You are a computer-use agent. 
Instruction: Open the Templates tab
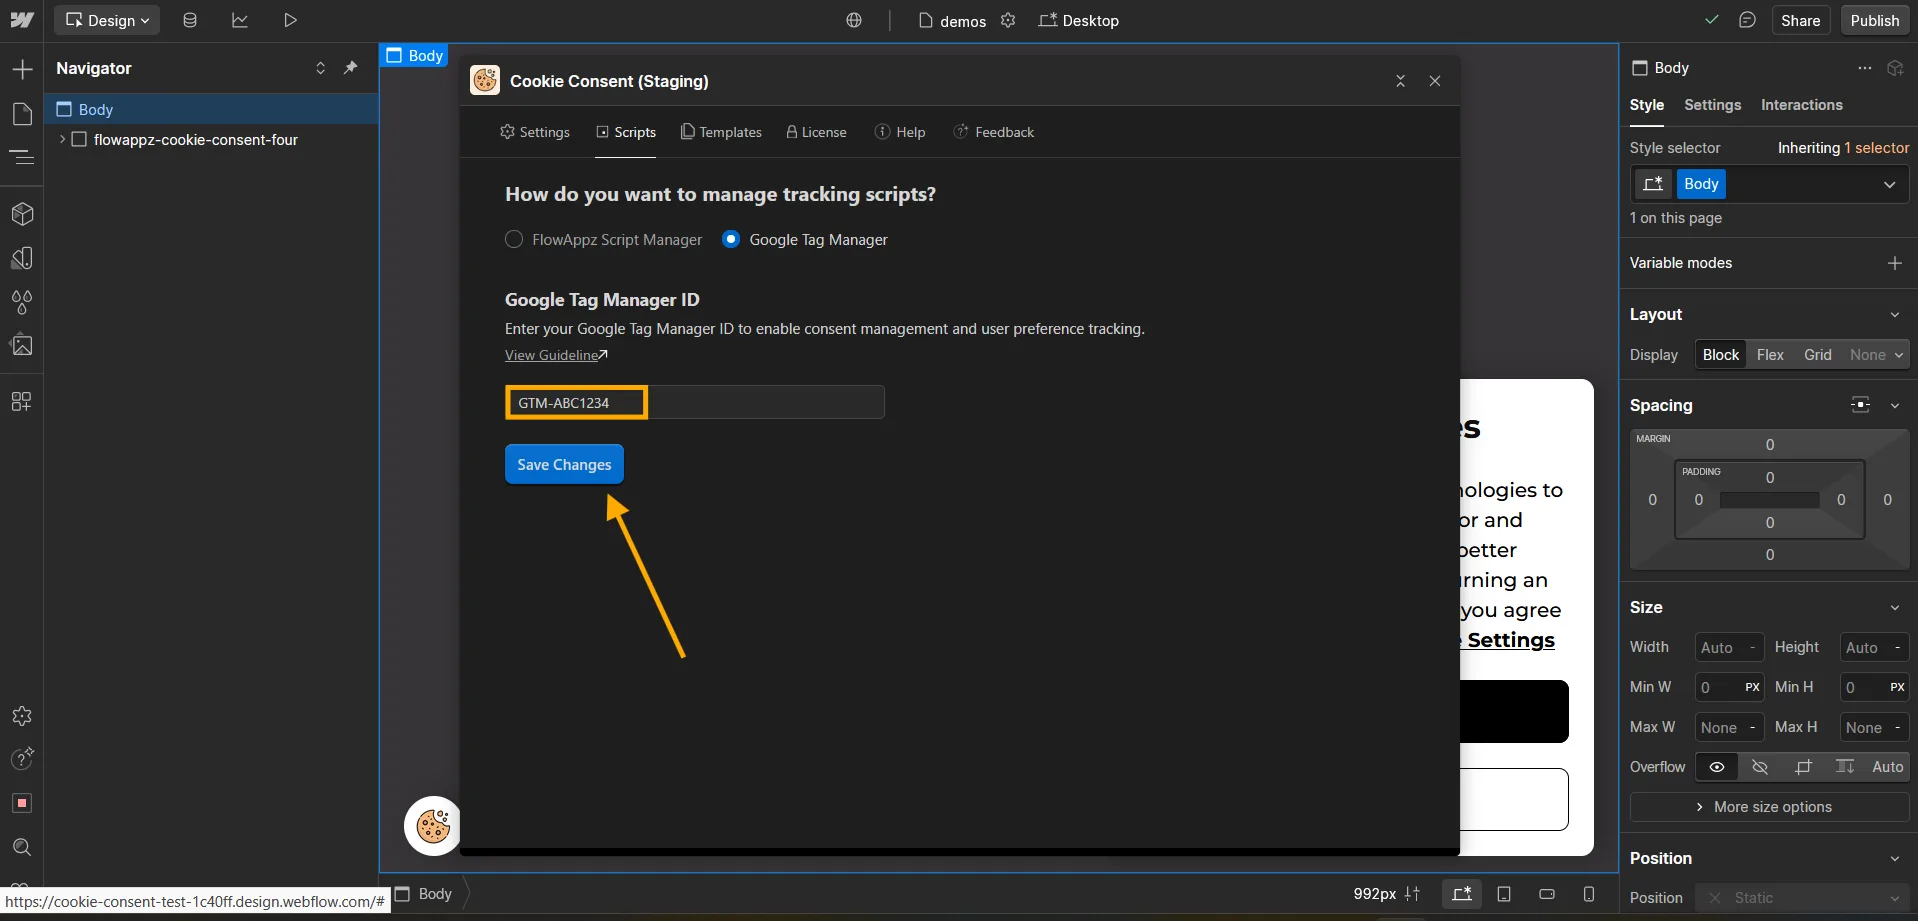pos(721,132)
